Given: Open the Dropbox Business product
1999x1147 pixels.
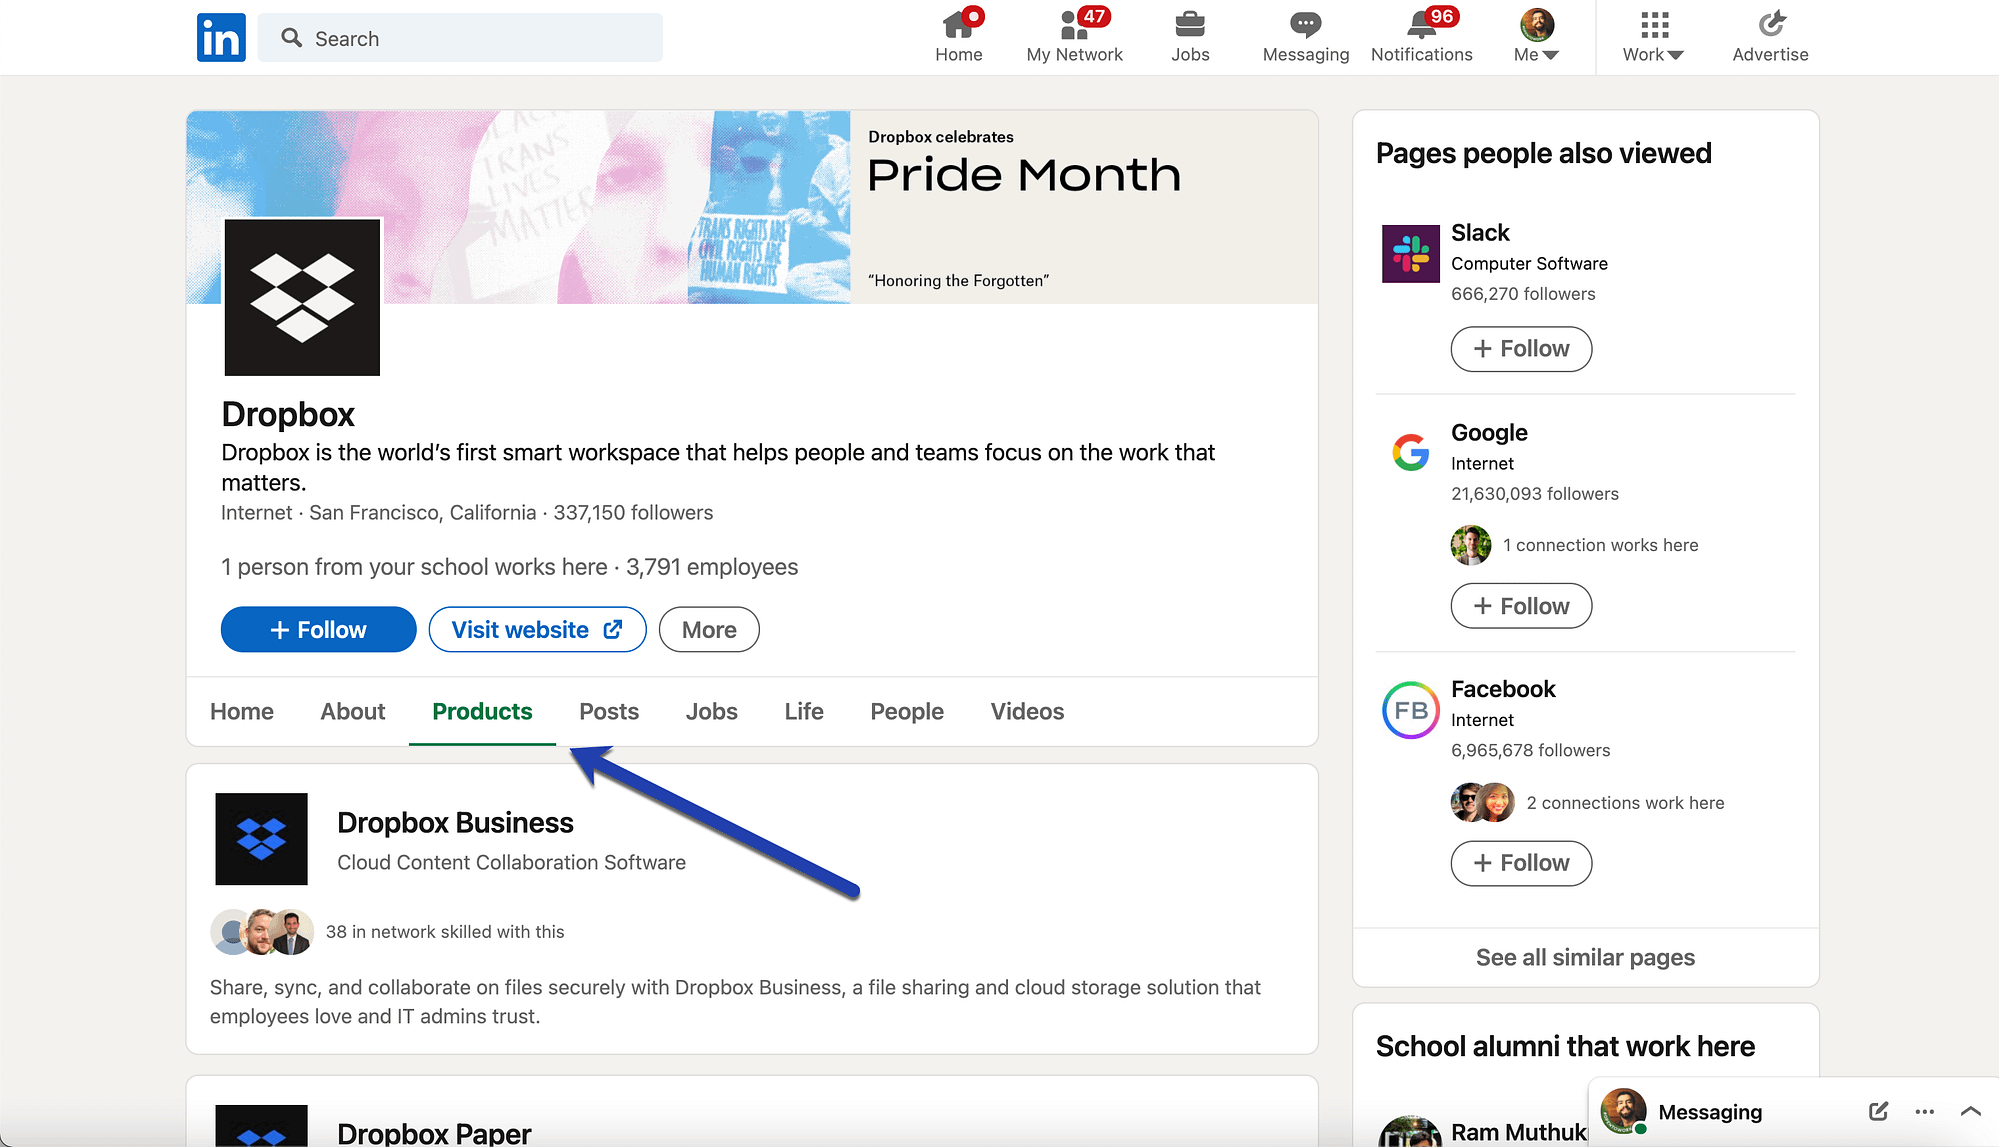Looking at the screenshot, I should click(x=455, y=823).
